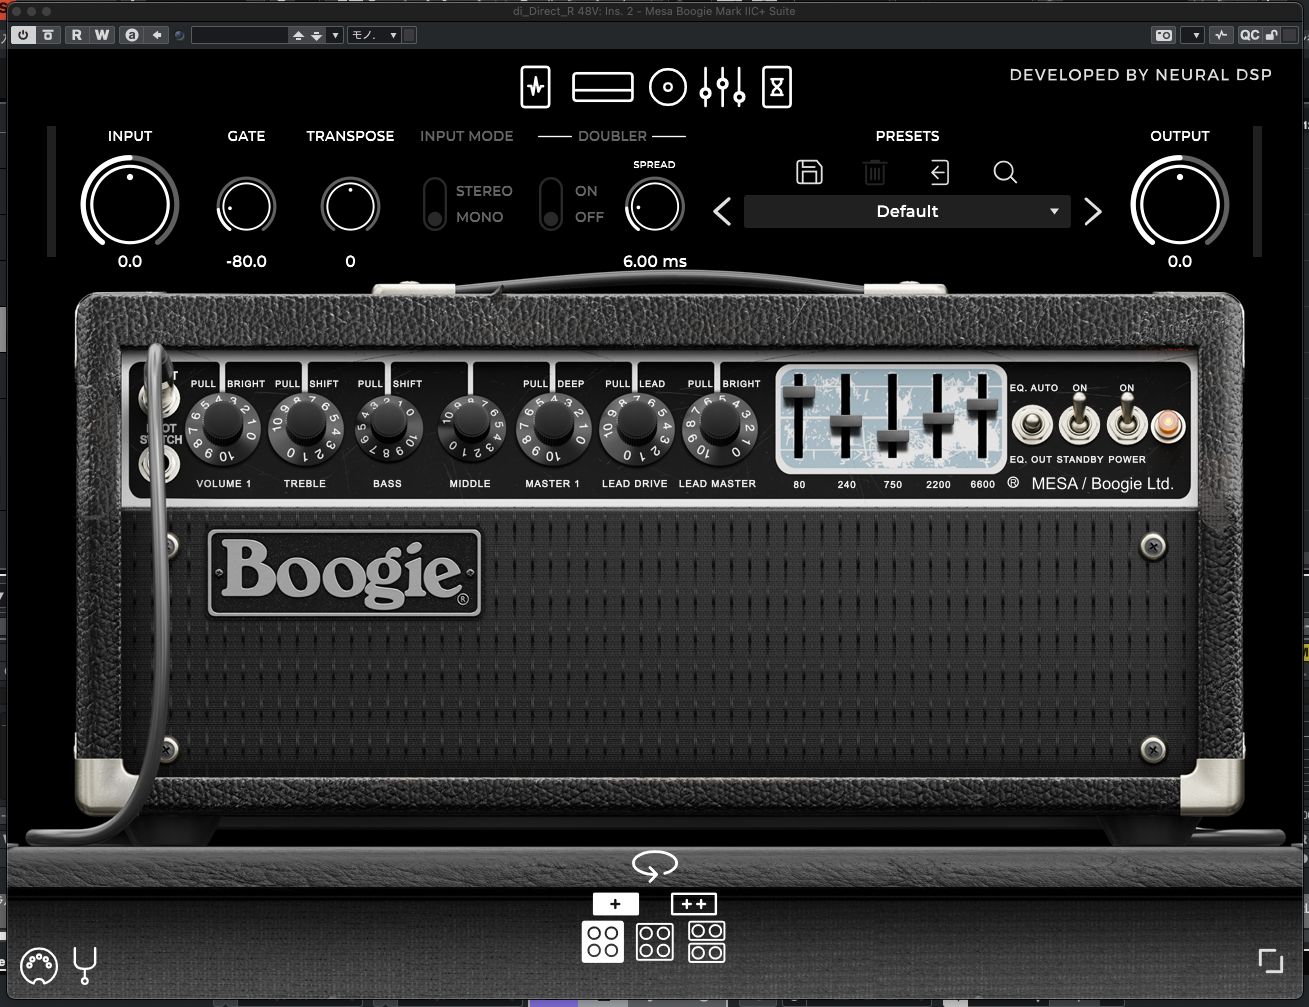
Task: Click the up-arrow preset stepper in host bar
Action: (x=298, y=35)
